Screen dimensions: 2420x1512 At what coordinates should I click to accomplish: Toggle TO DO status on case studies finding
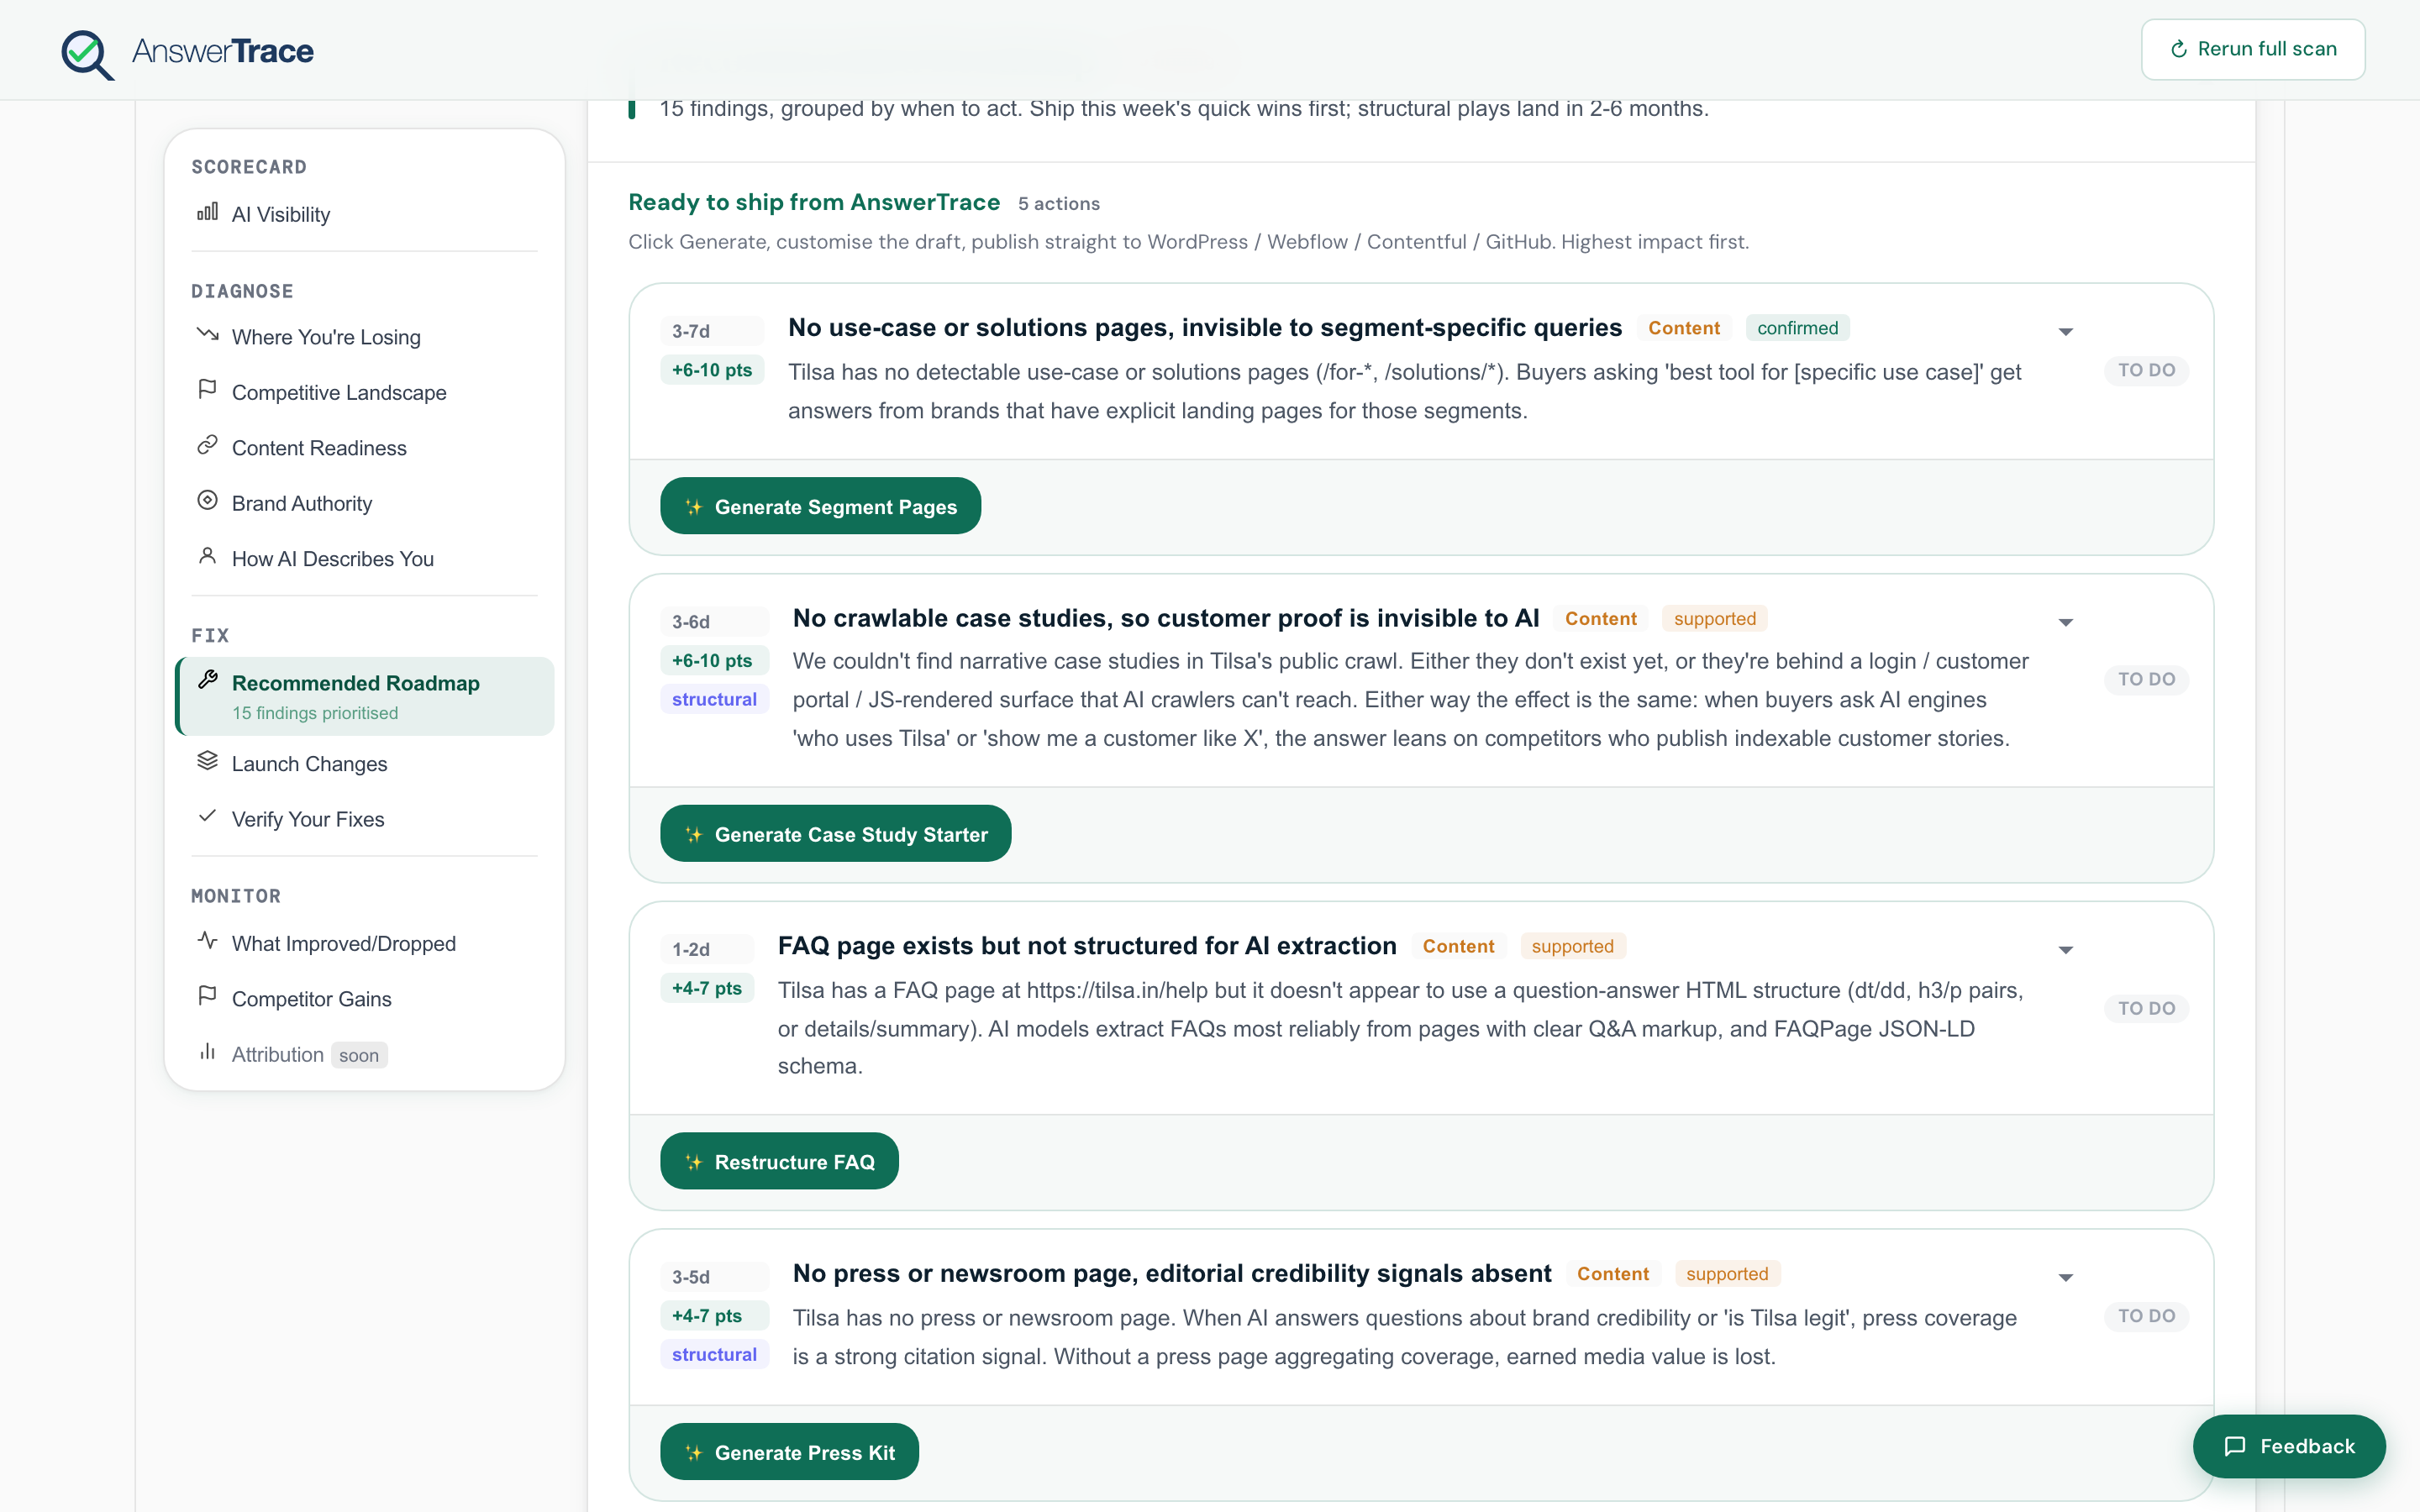2146,679
